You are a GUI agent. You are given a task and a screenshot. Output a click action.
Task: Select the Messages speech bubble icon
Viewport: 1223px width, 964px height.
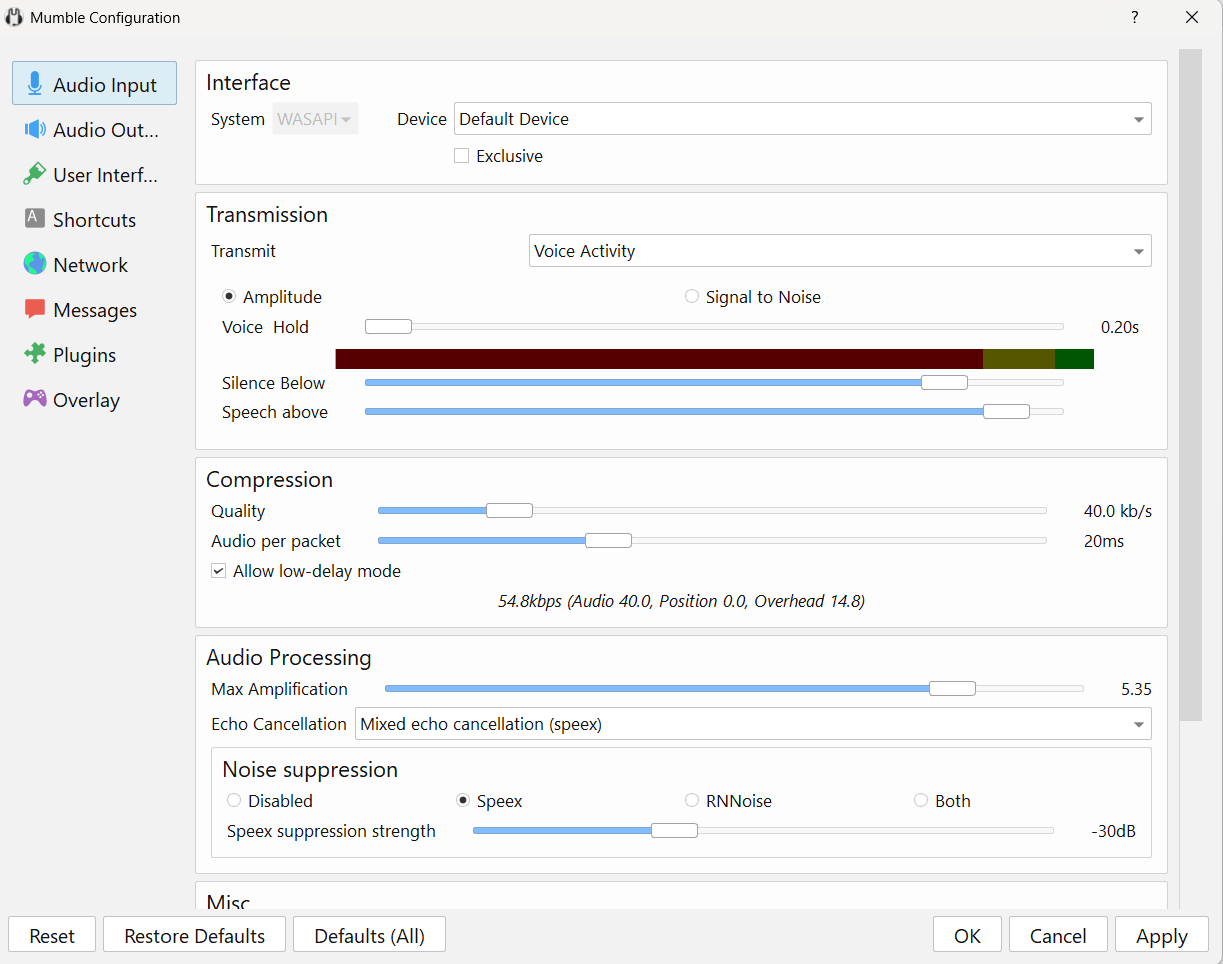pos(35,309)
